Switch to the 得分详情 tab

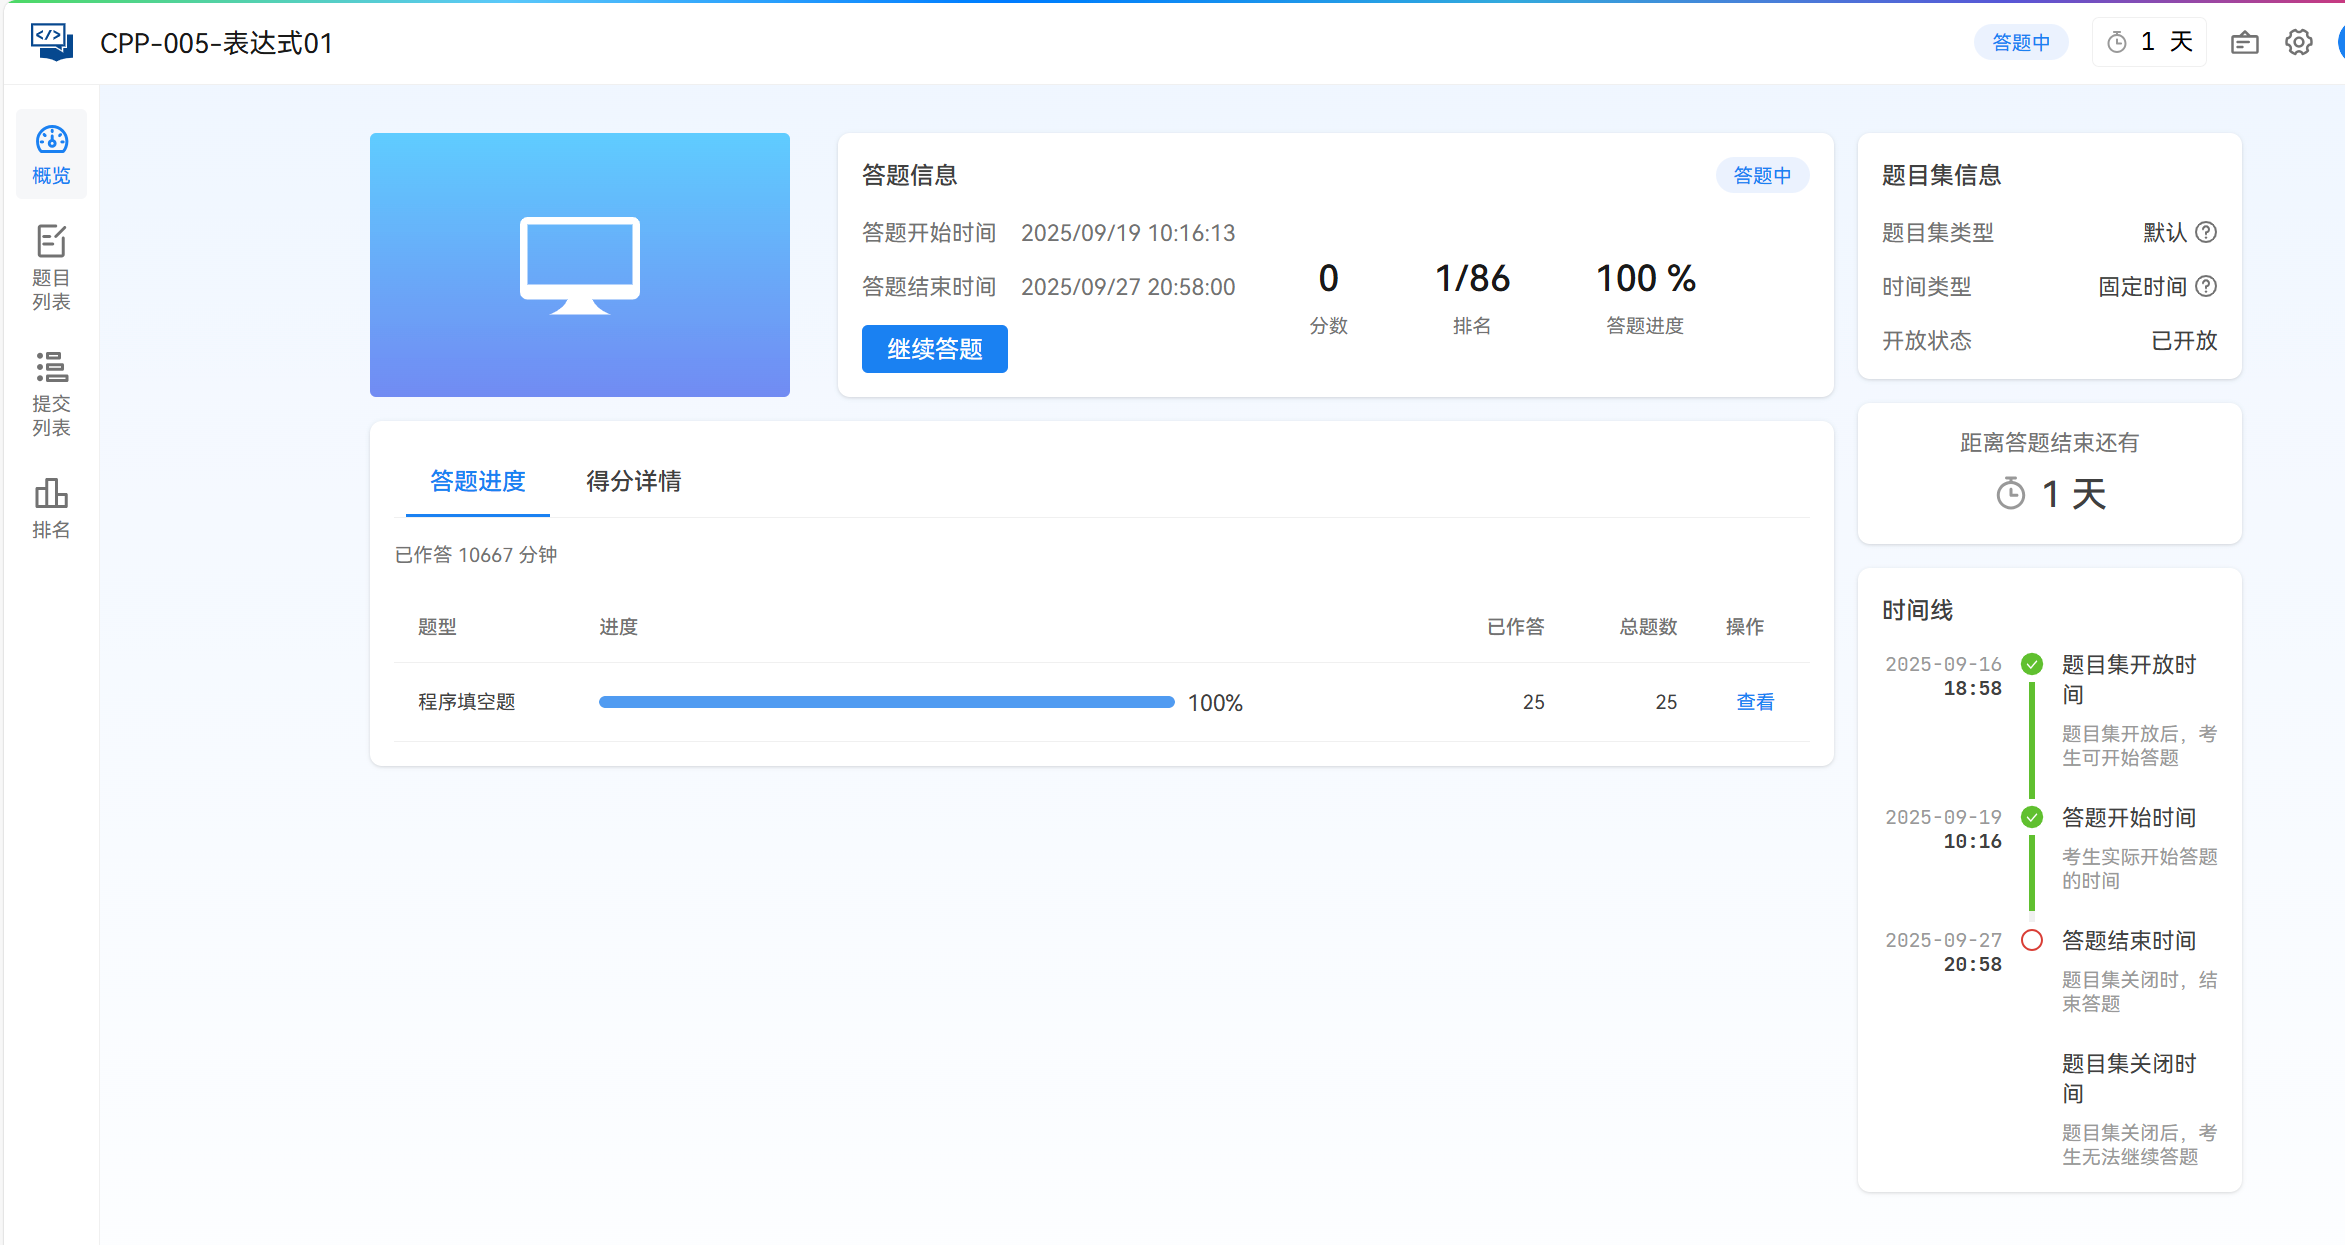click(633, 481)
